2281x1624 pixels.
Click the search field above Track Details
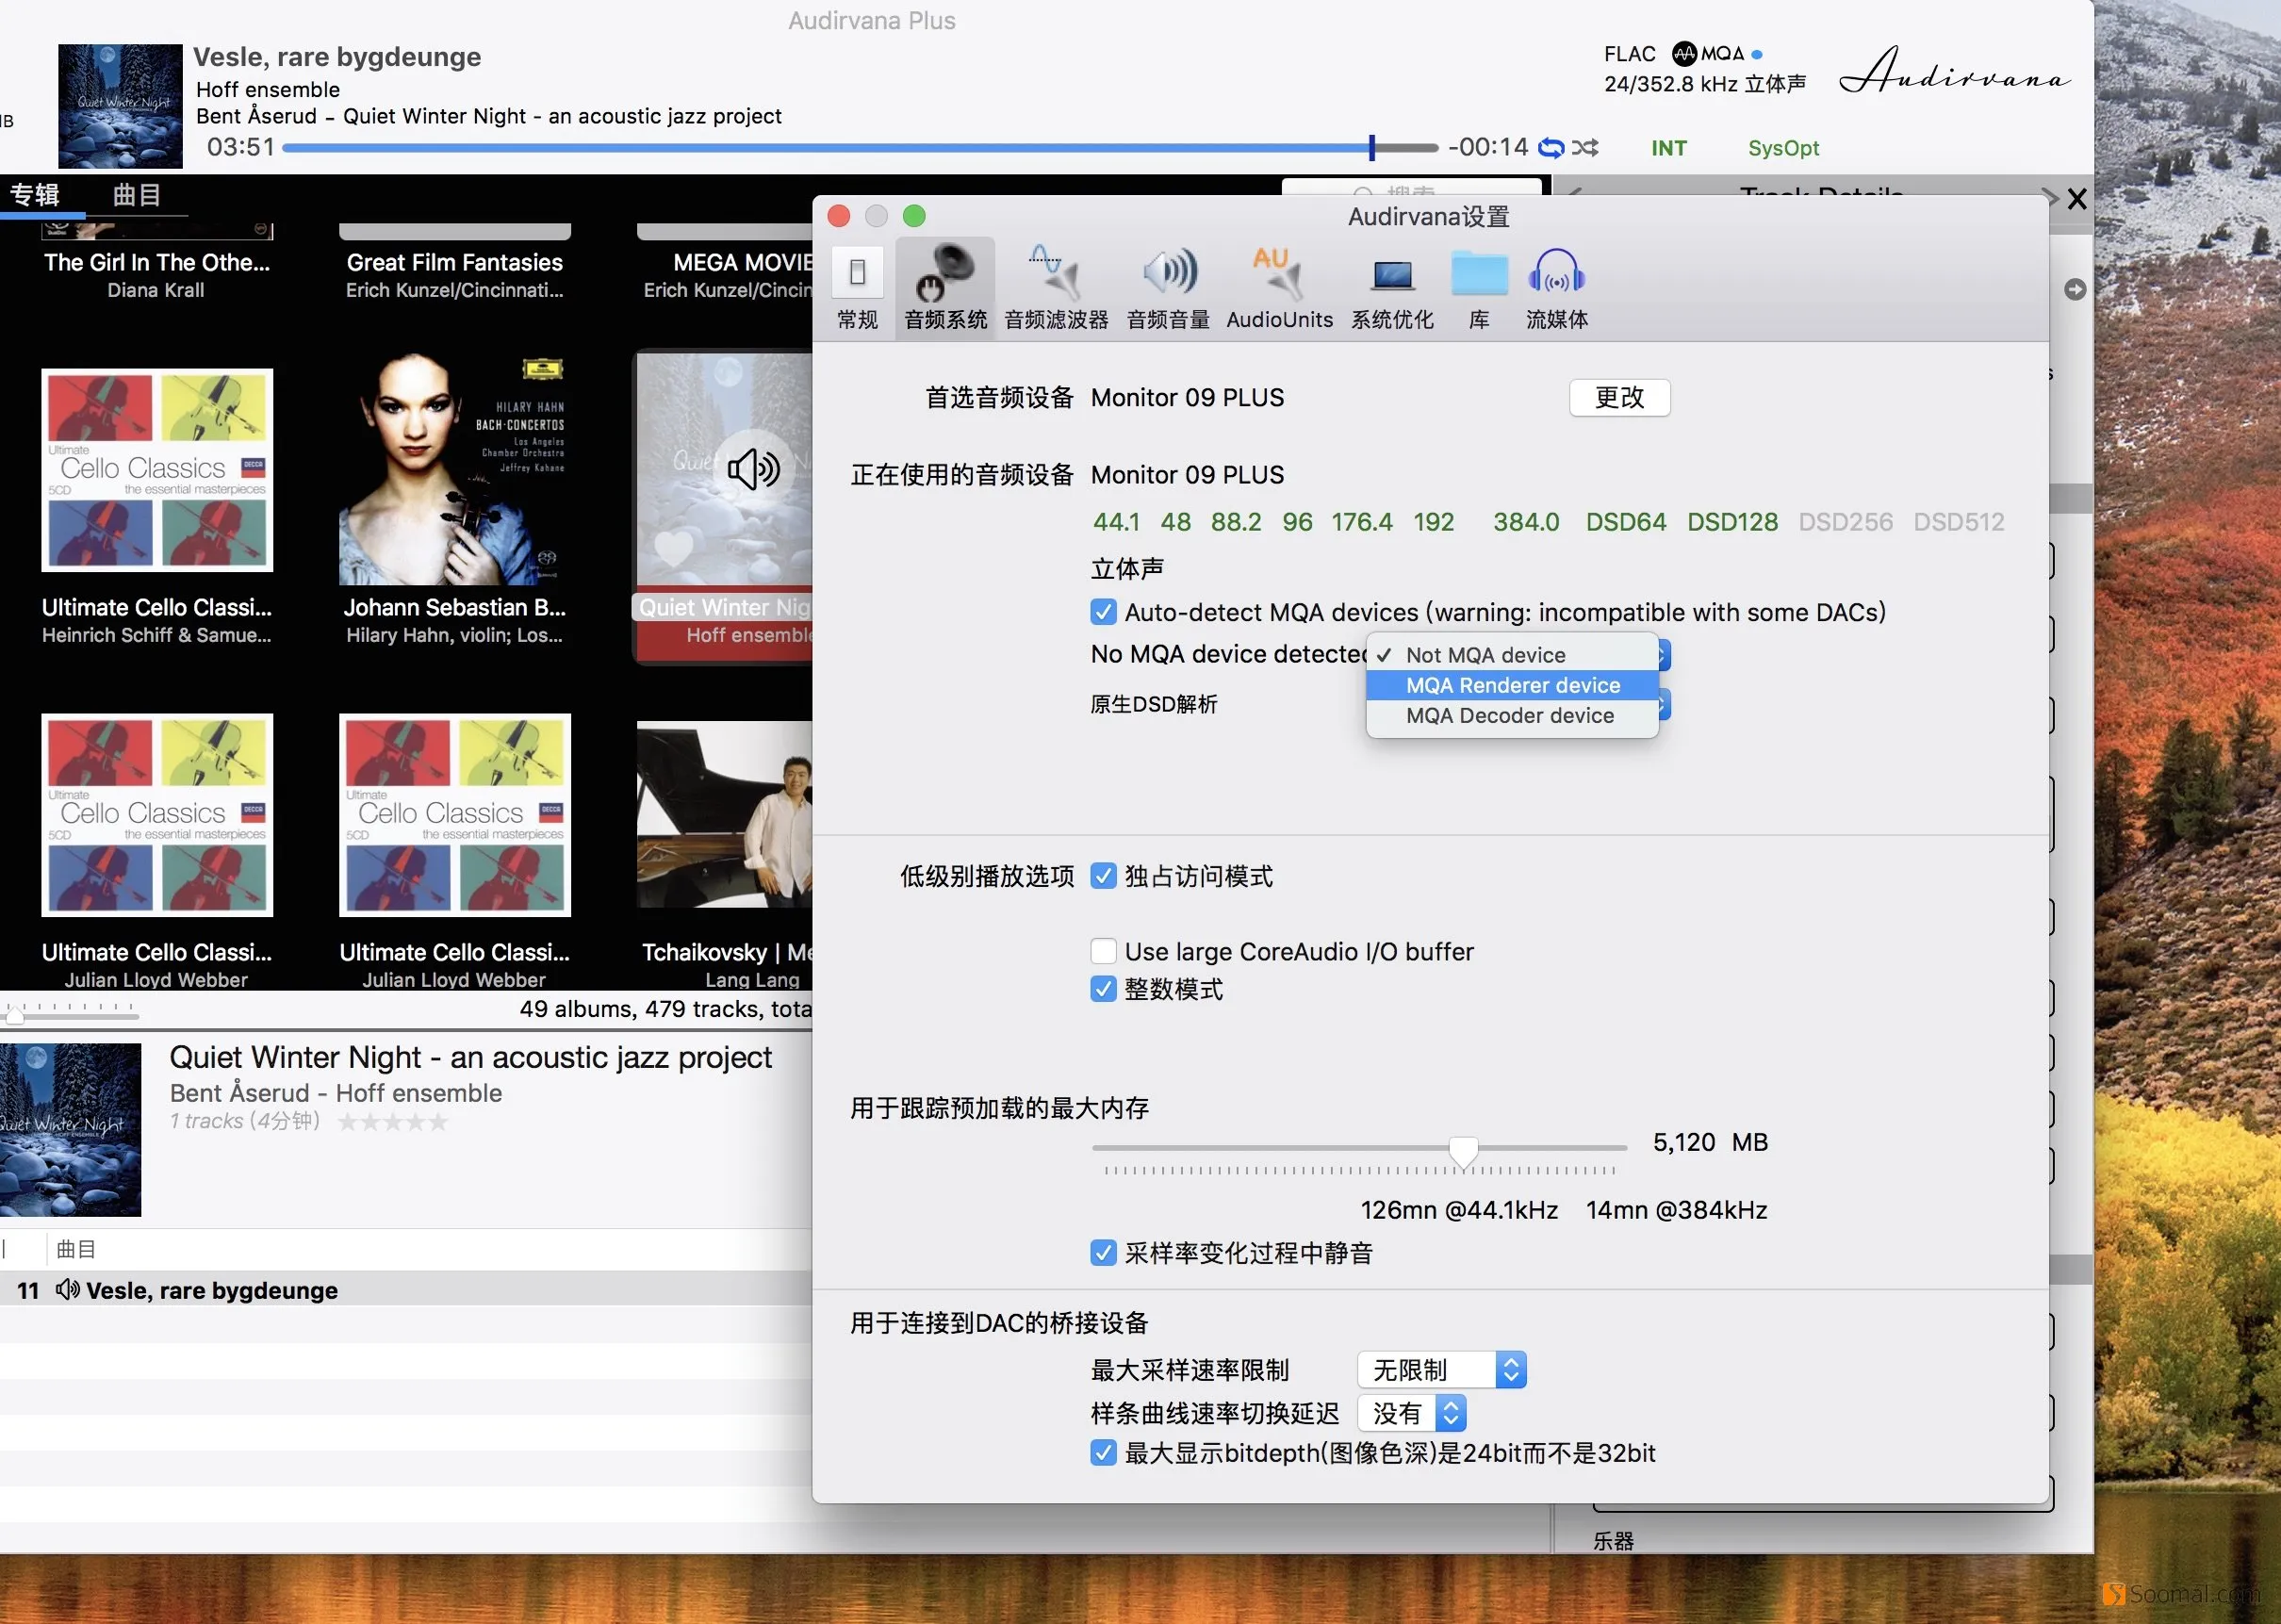(x=1411, y=187)
